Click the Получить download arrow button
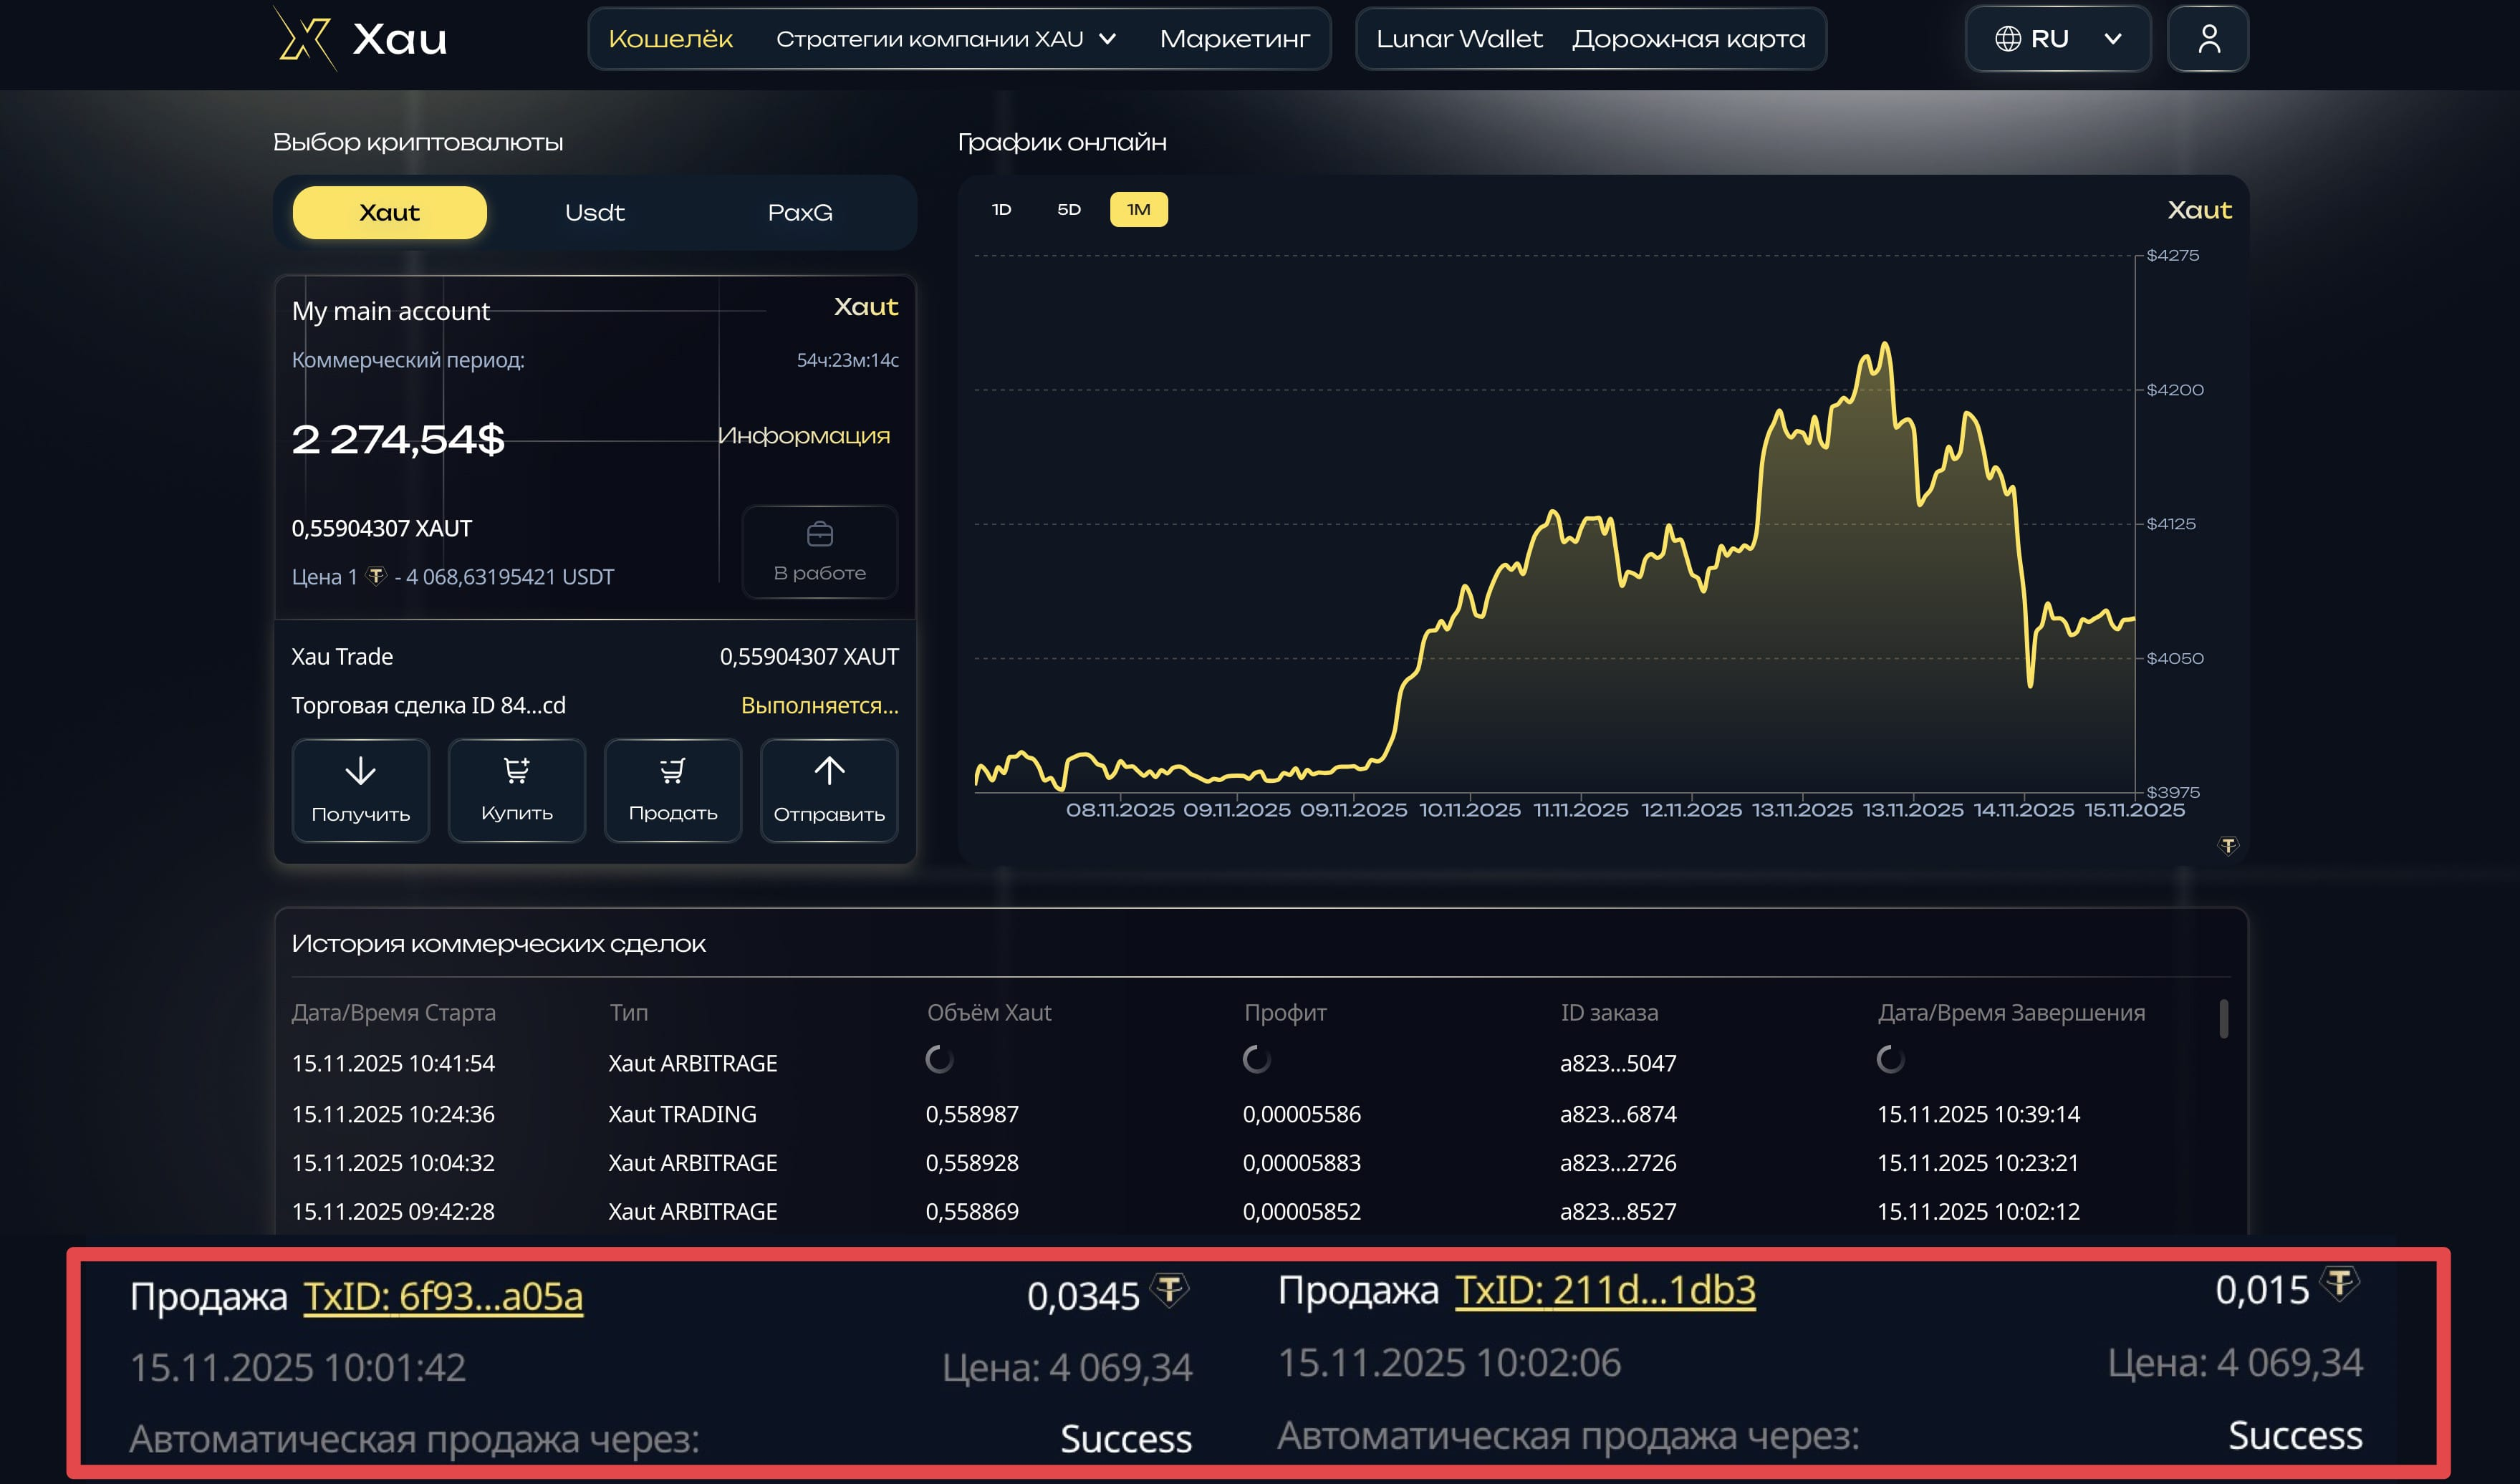 coord(360,789)
